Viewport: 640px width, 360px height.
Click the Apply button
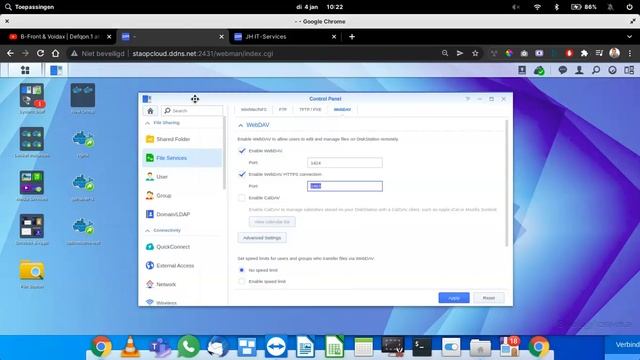pos(454,298)
